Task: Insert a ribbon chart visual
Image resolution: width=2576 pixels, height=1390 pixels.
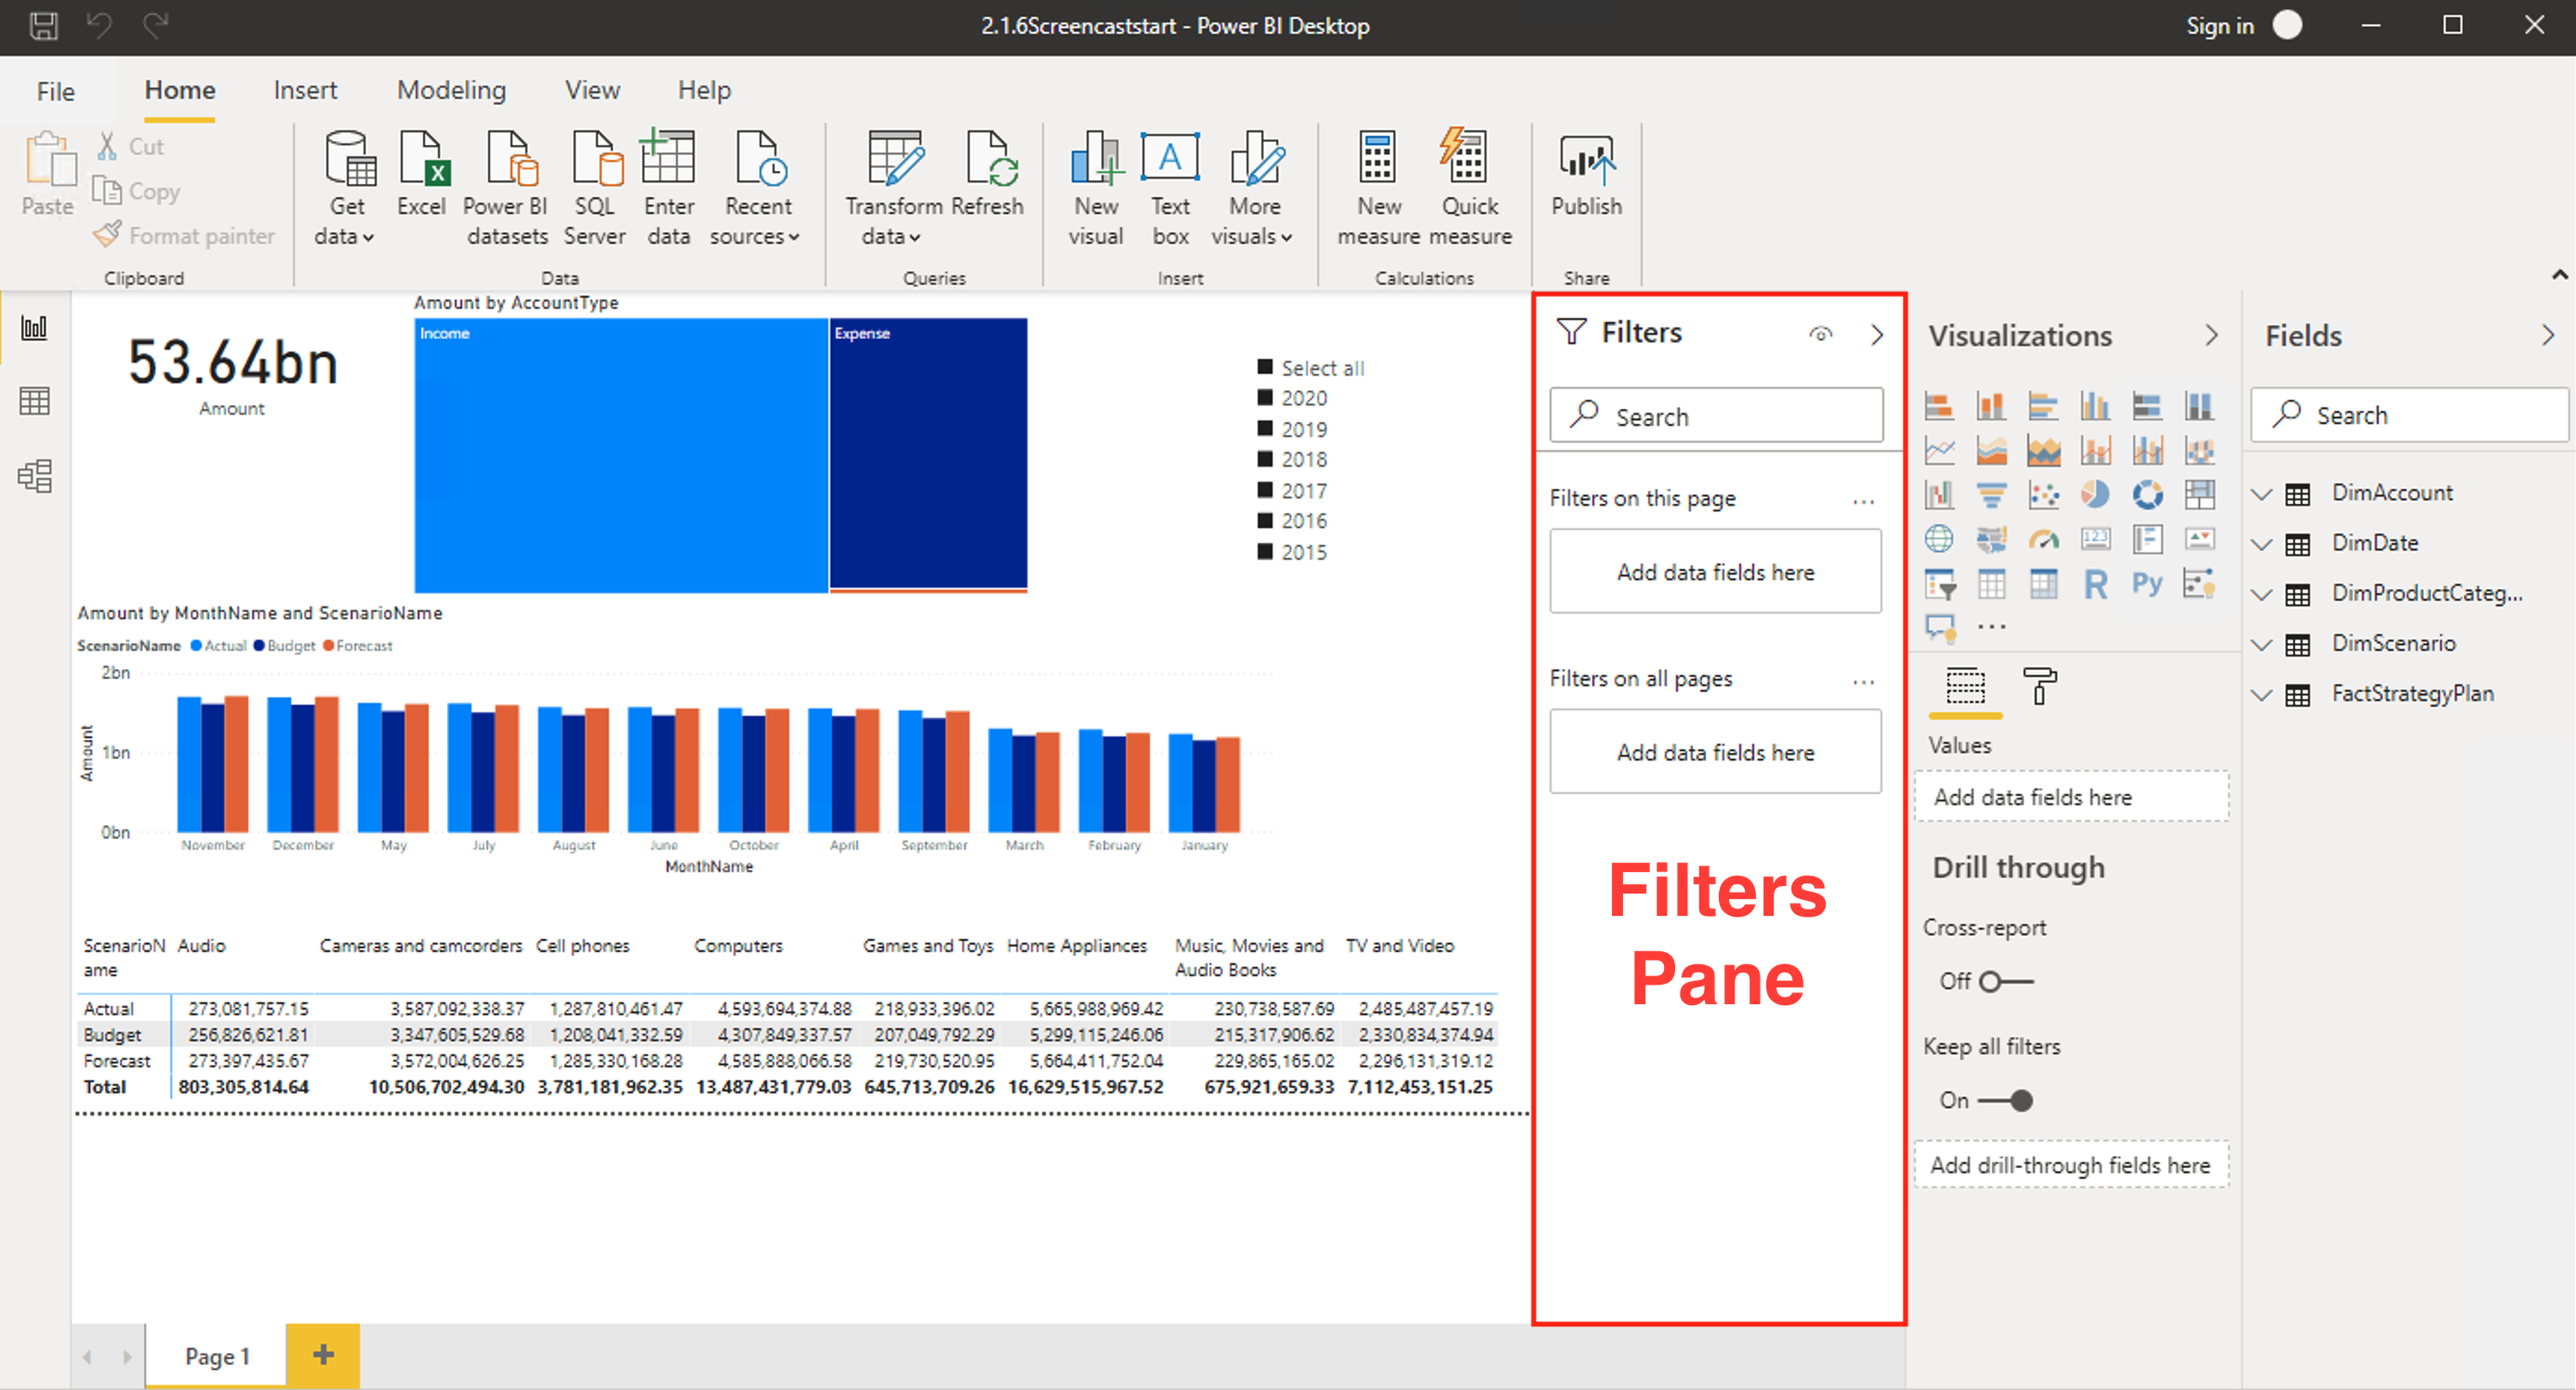Action: tap(2199, 451)
